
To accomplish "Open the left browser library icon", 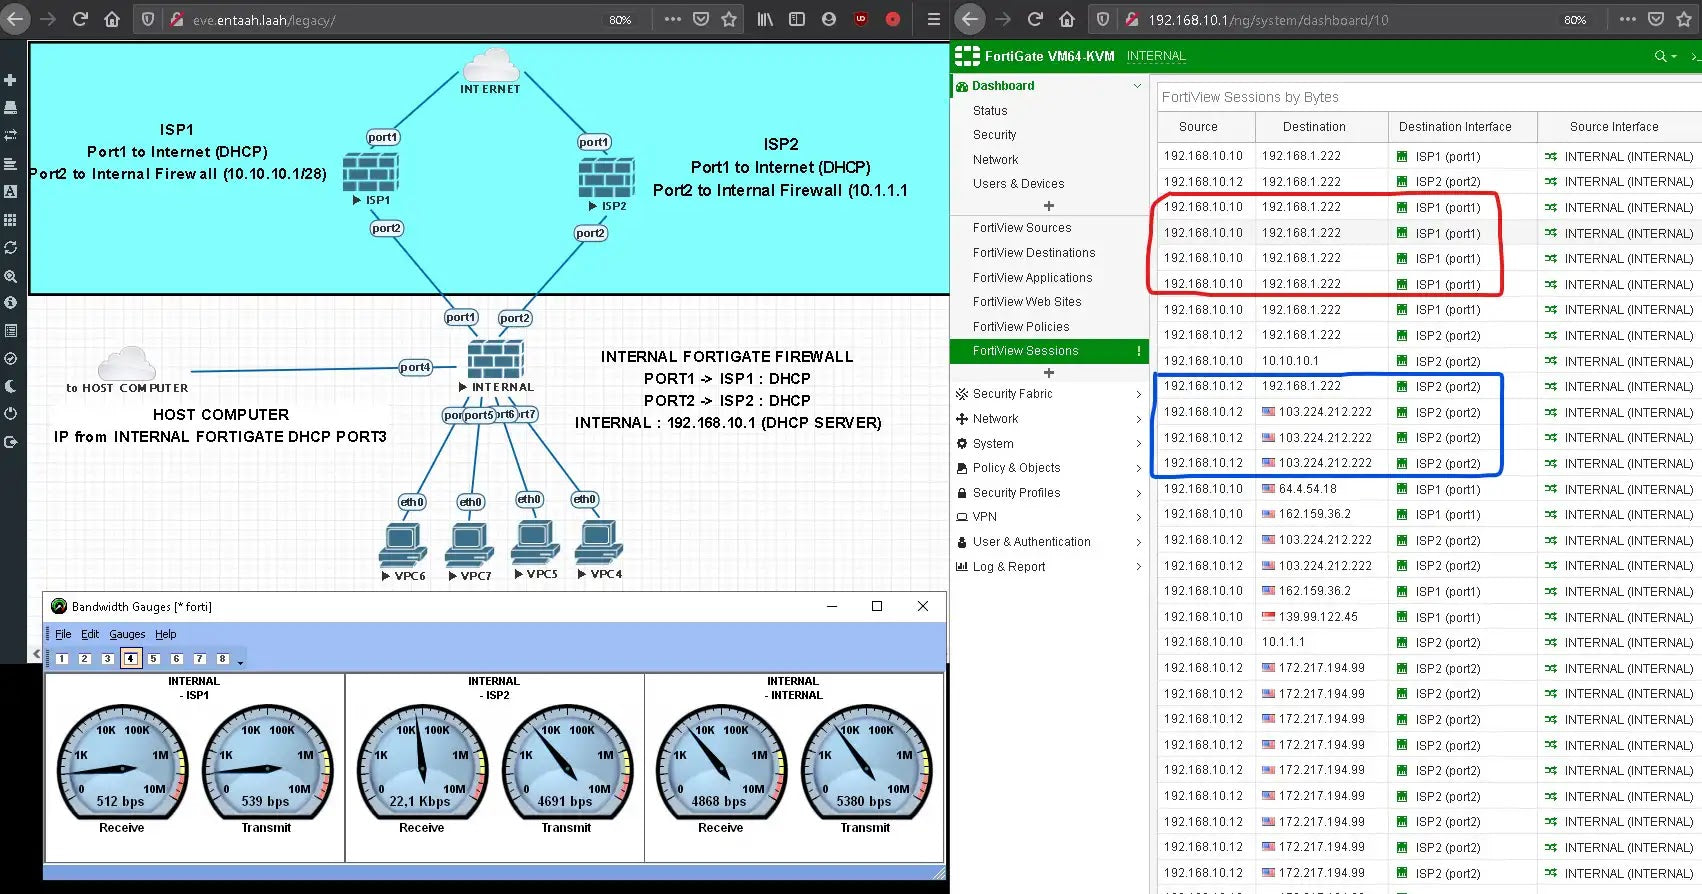I will pos(765,19).
